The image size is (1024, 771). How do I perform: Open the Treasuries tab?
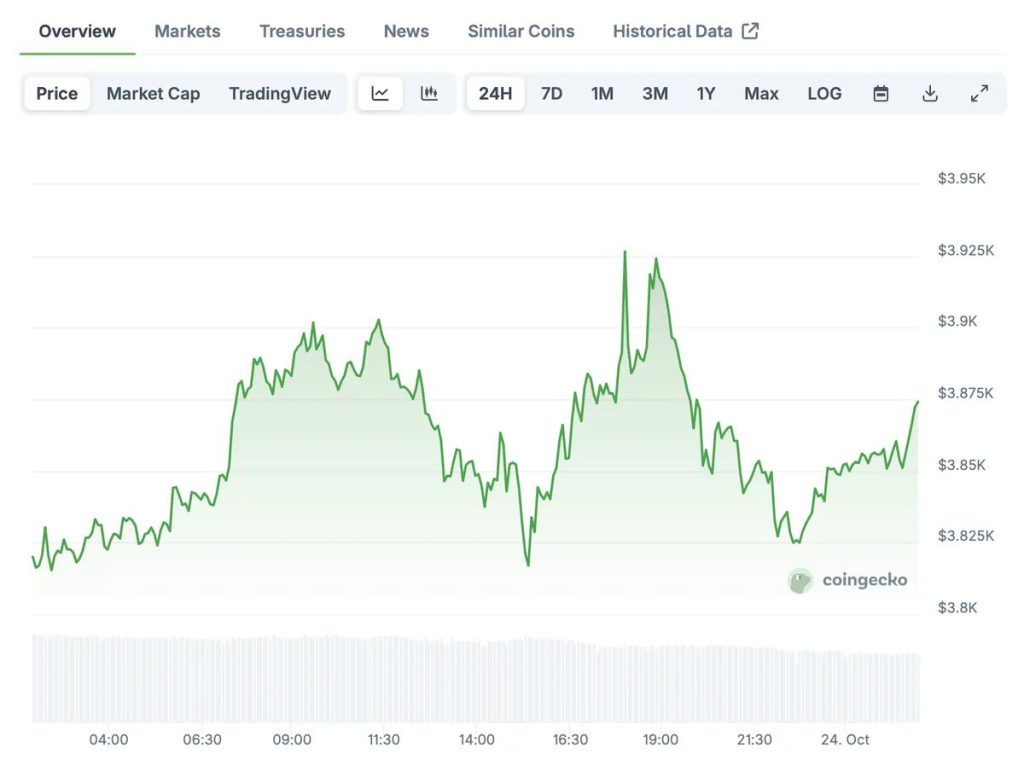click(x=301, y=31)
